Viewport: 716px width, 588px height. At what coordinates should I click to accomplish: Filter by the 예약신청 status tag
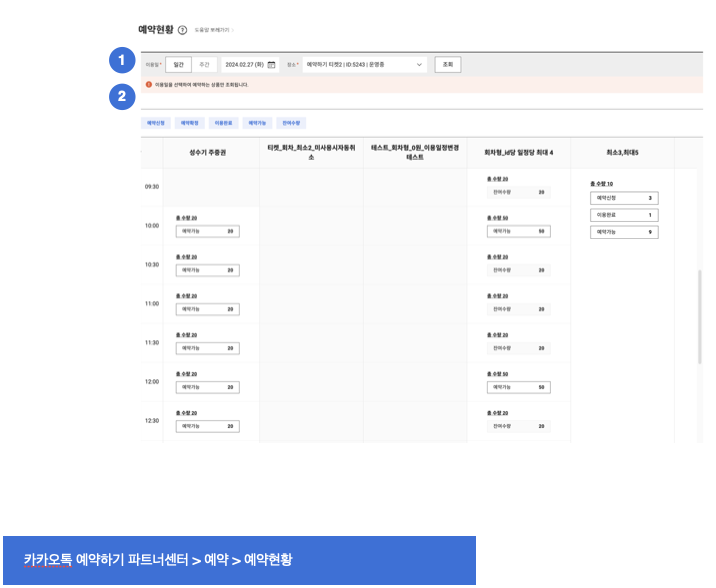156,123
